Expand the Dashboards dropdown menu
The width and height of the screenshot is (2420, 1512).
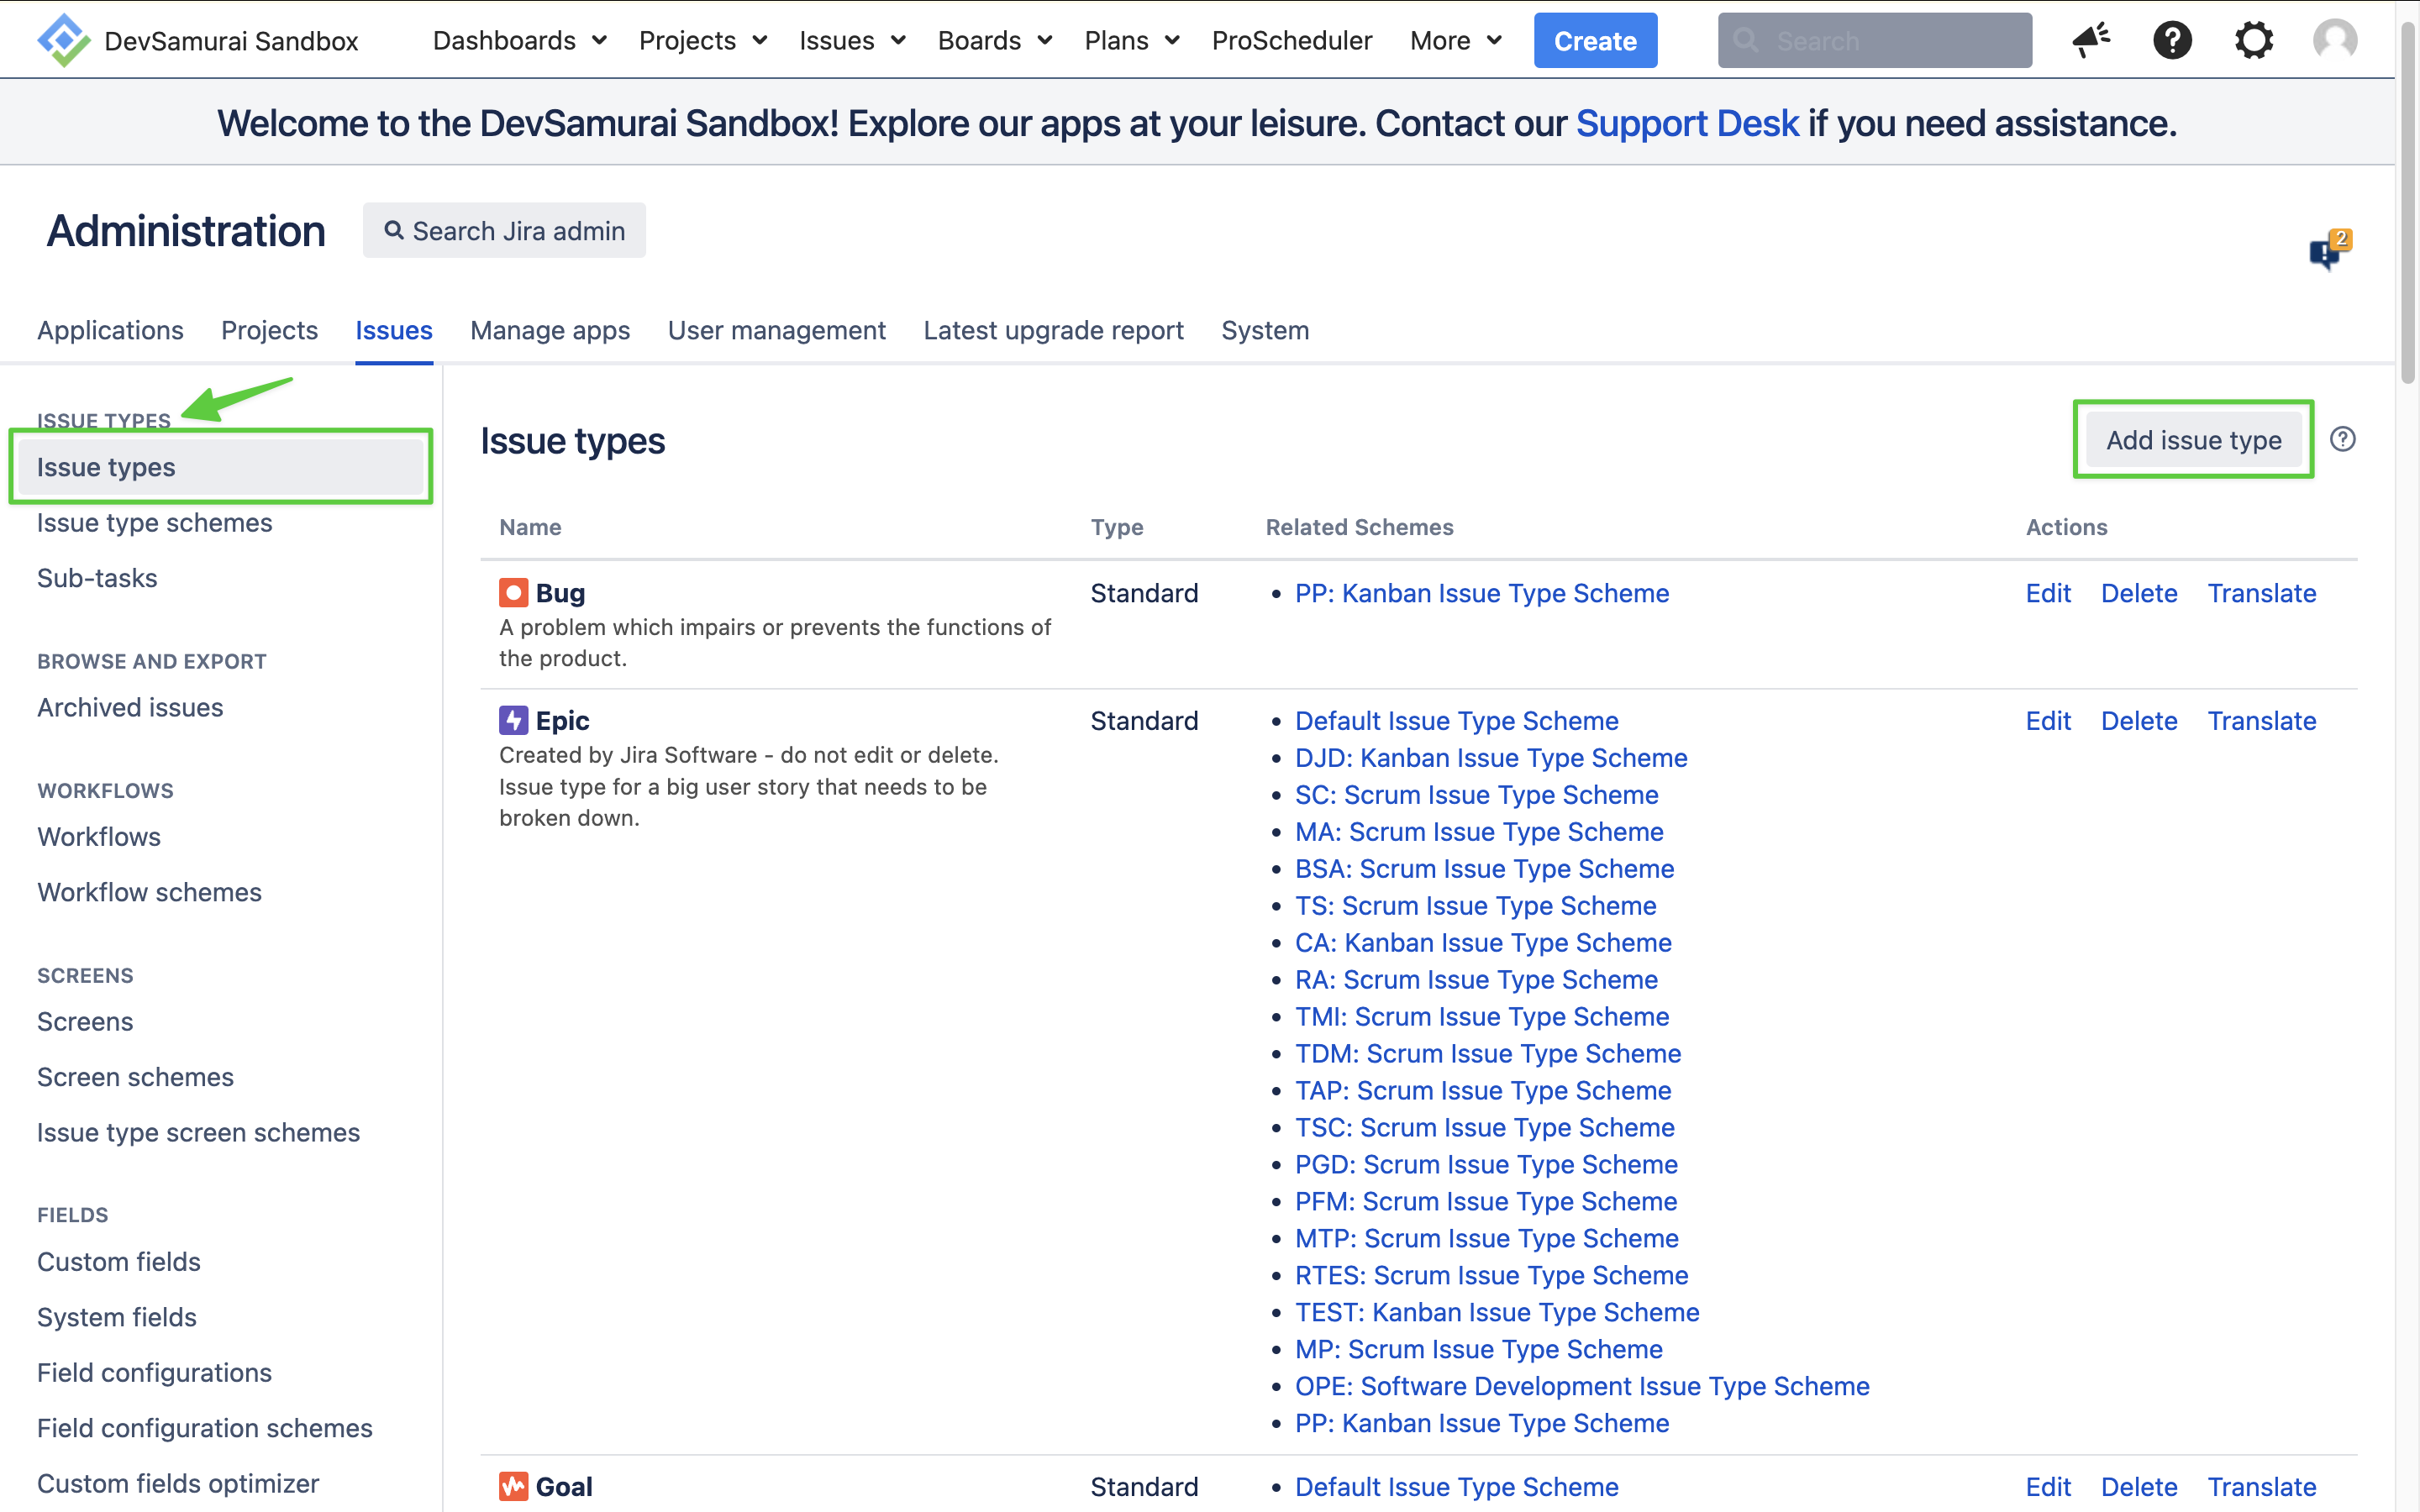coord(519,40)
